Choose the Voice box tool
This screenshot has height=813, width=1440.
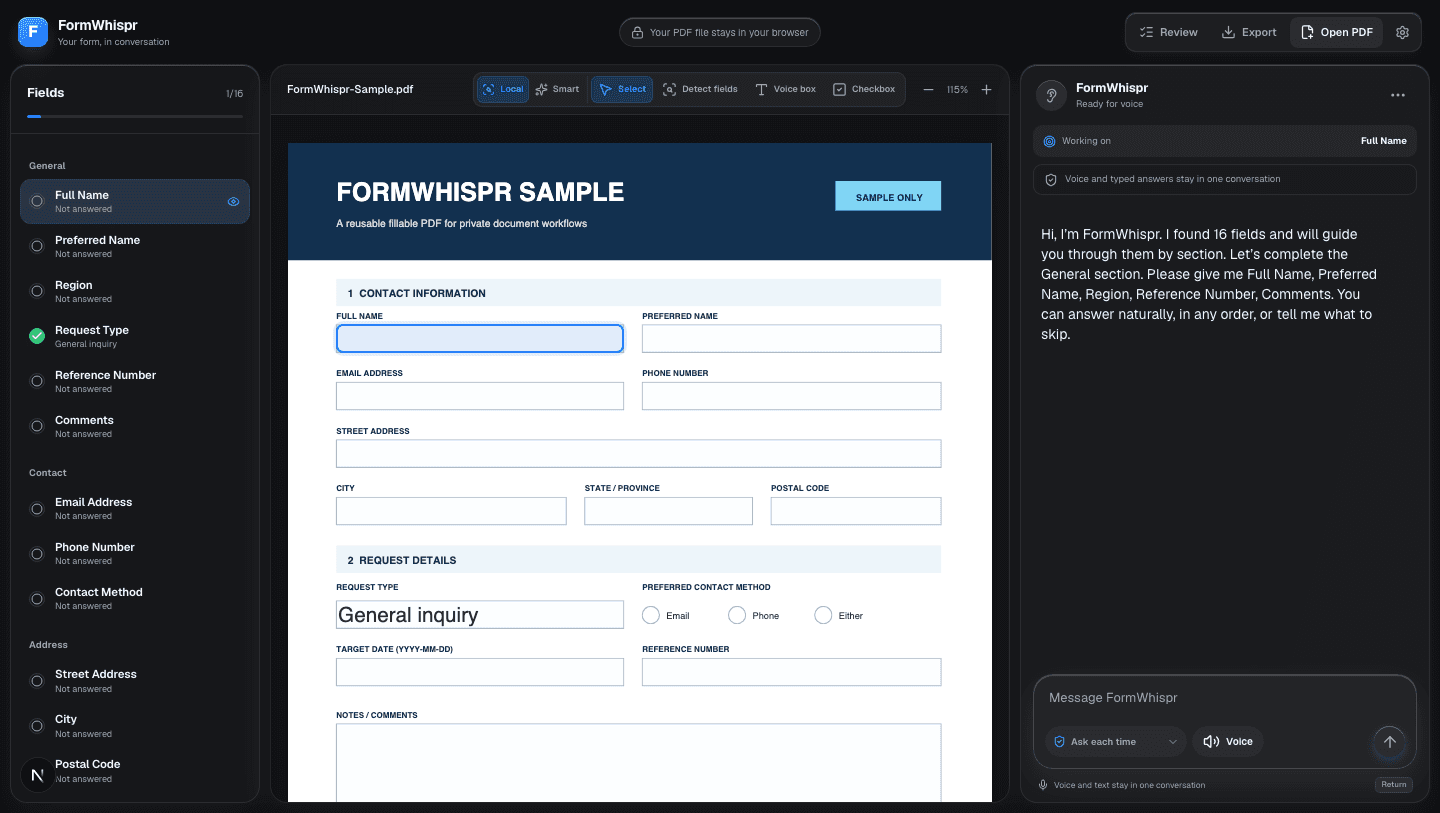click(x=785, y=89)
